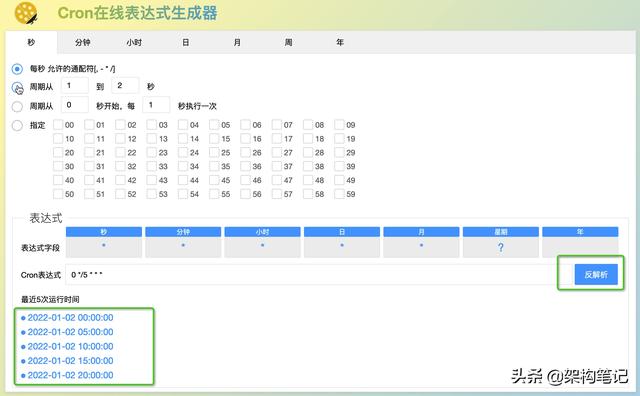Select the 周期从…秒开始 interval radio button
Image resolution: width=640 pixels, height=396 pixels.
(17, 107)
